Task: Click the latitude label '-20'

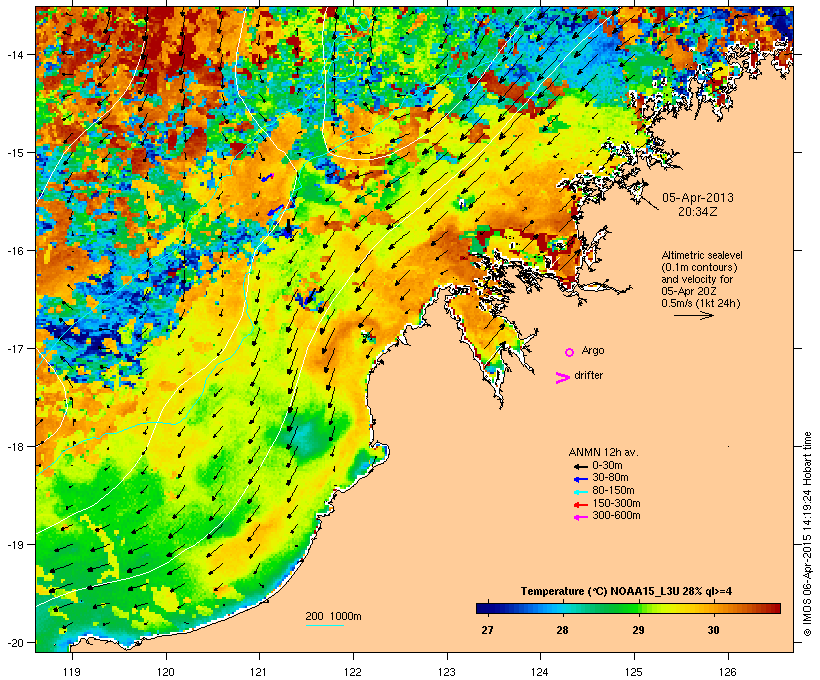Action: (x=14, y=642)
